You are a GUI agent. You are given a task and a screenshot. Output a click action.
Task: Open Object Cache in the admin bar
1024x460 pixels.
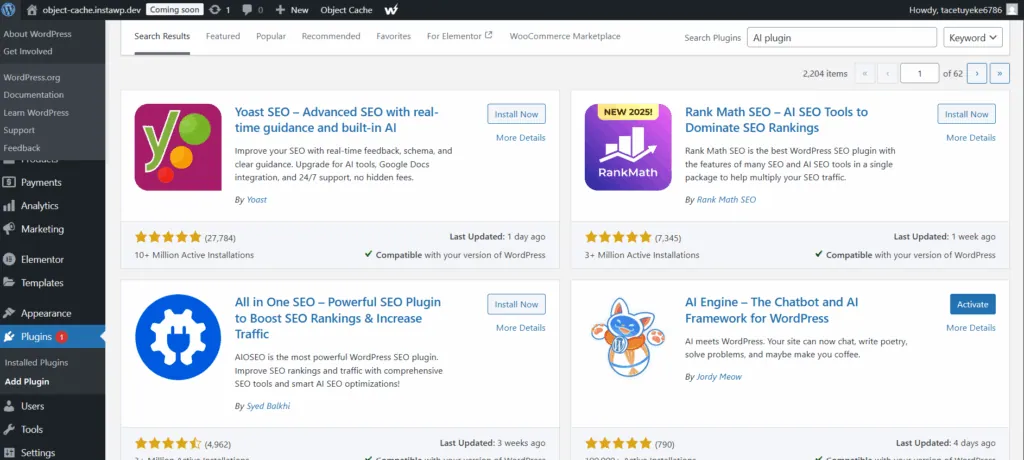coord(346,10)
